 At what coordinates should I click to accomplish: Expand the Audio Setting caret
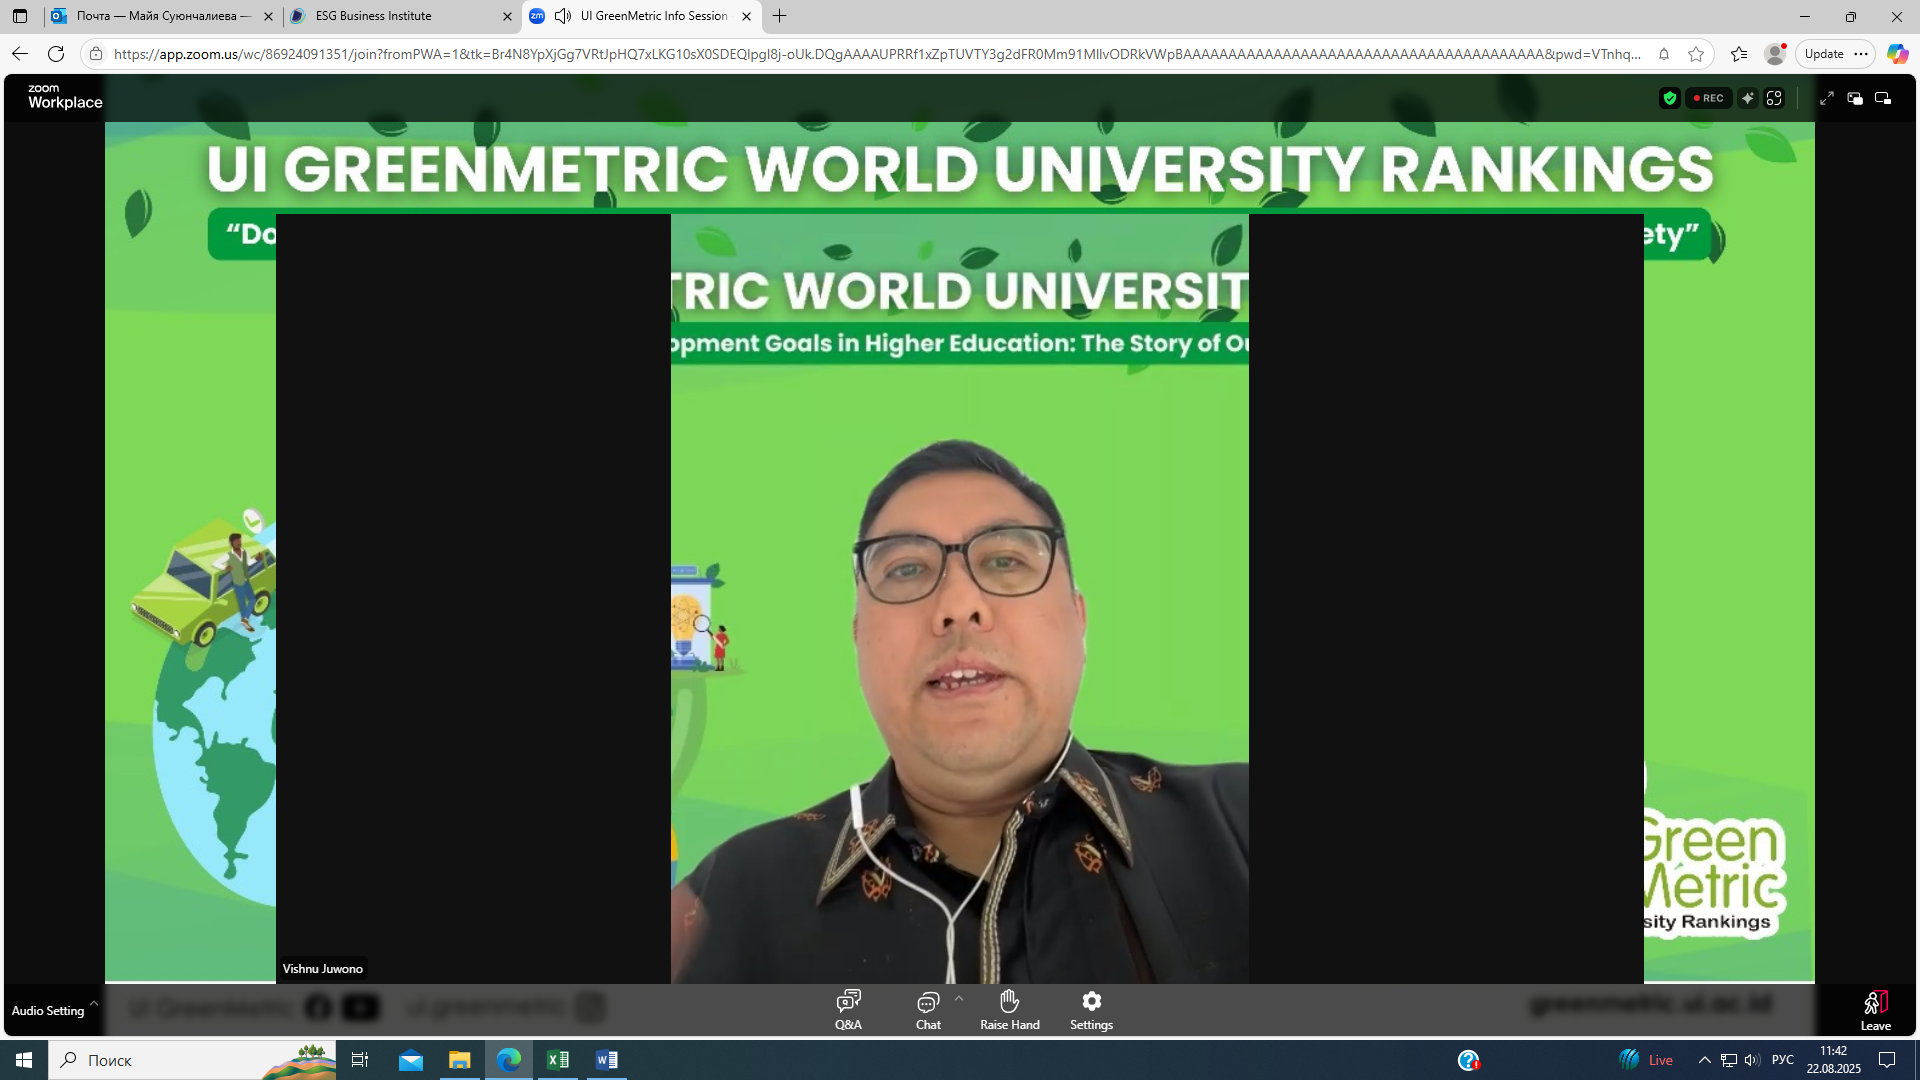[94, 1002]
